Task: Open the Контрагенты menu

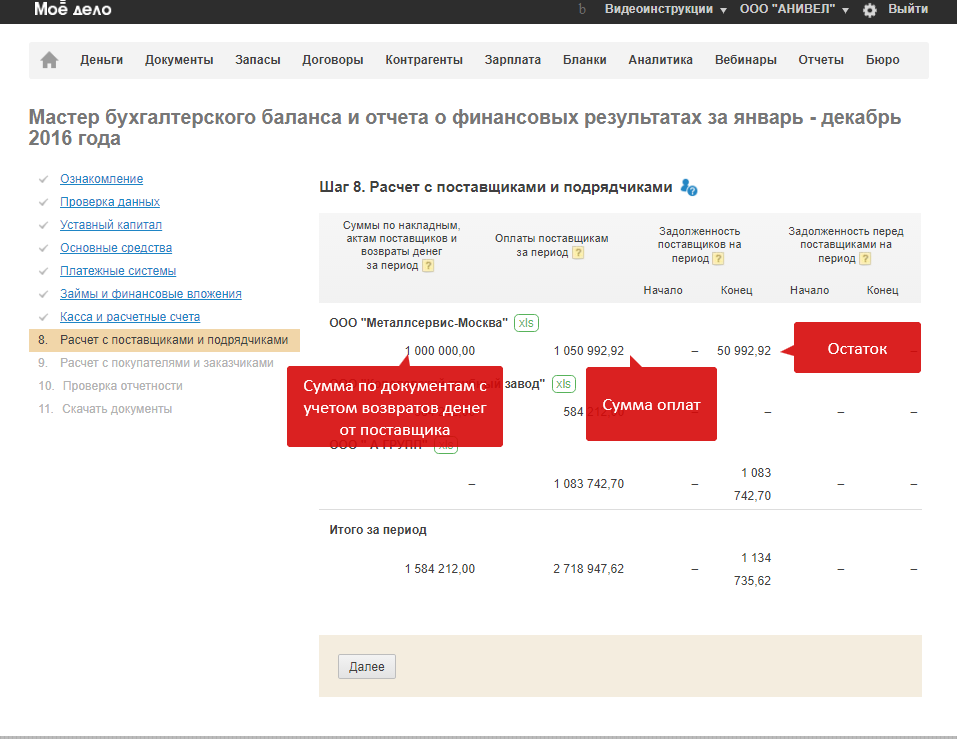Action: click(424, 60)
